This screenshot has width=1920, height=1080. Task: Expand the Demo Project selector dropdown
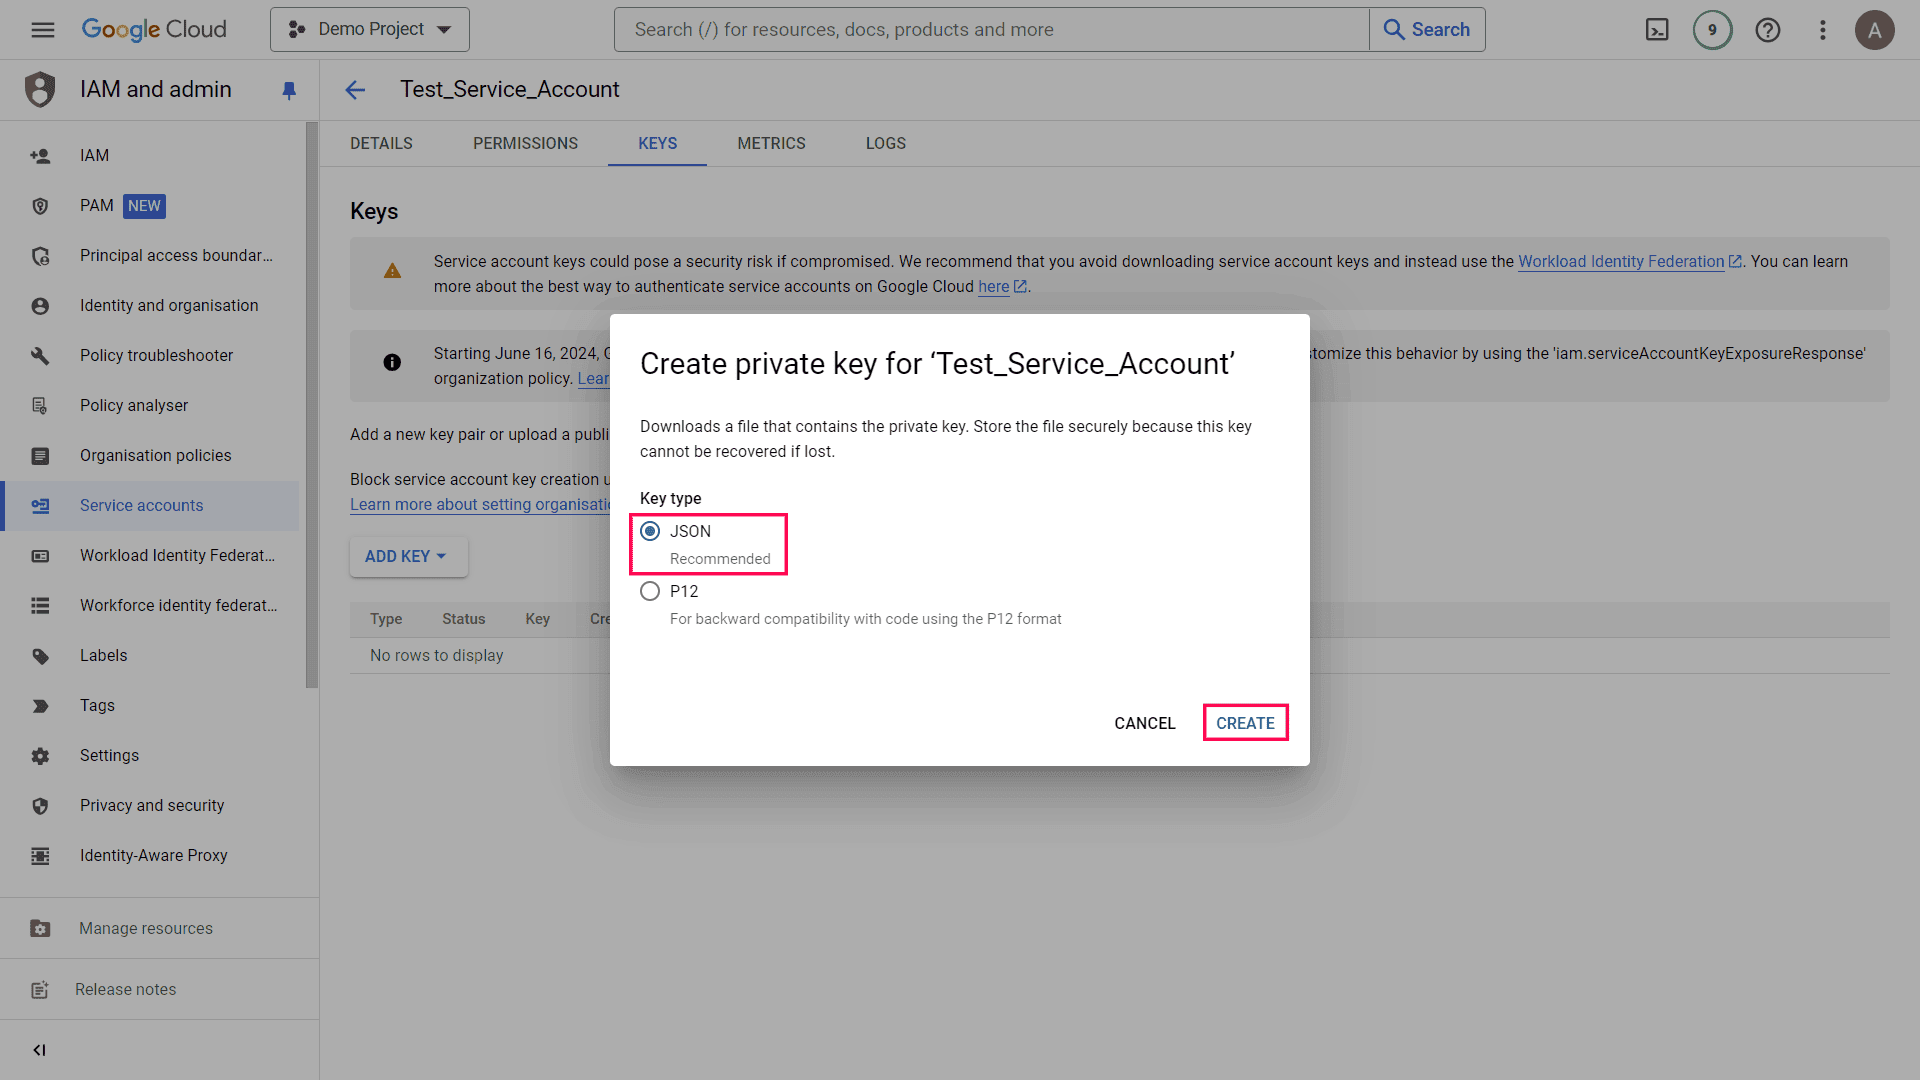click(x=369, y=30)
